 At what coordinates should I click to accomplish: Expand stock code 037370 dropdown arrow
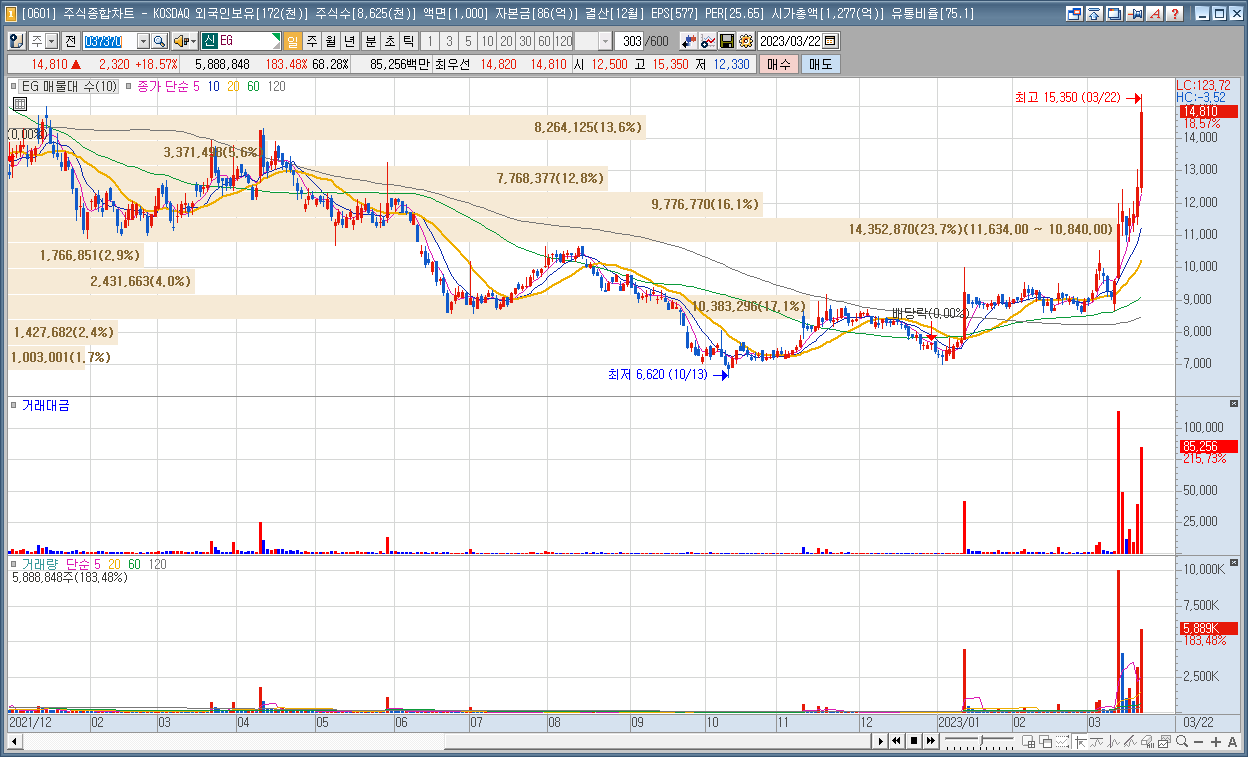click(143, 41)
